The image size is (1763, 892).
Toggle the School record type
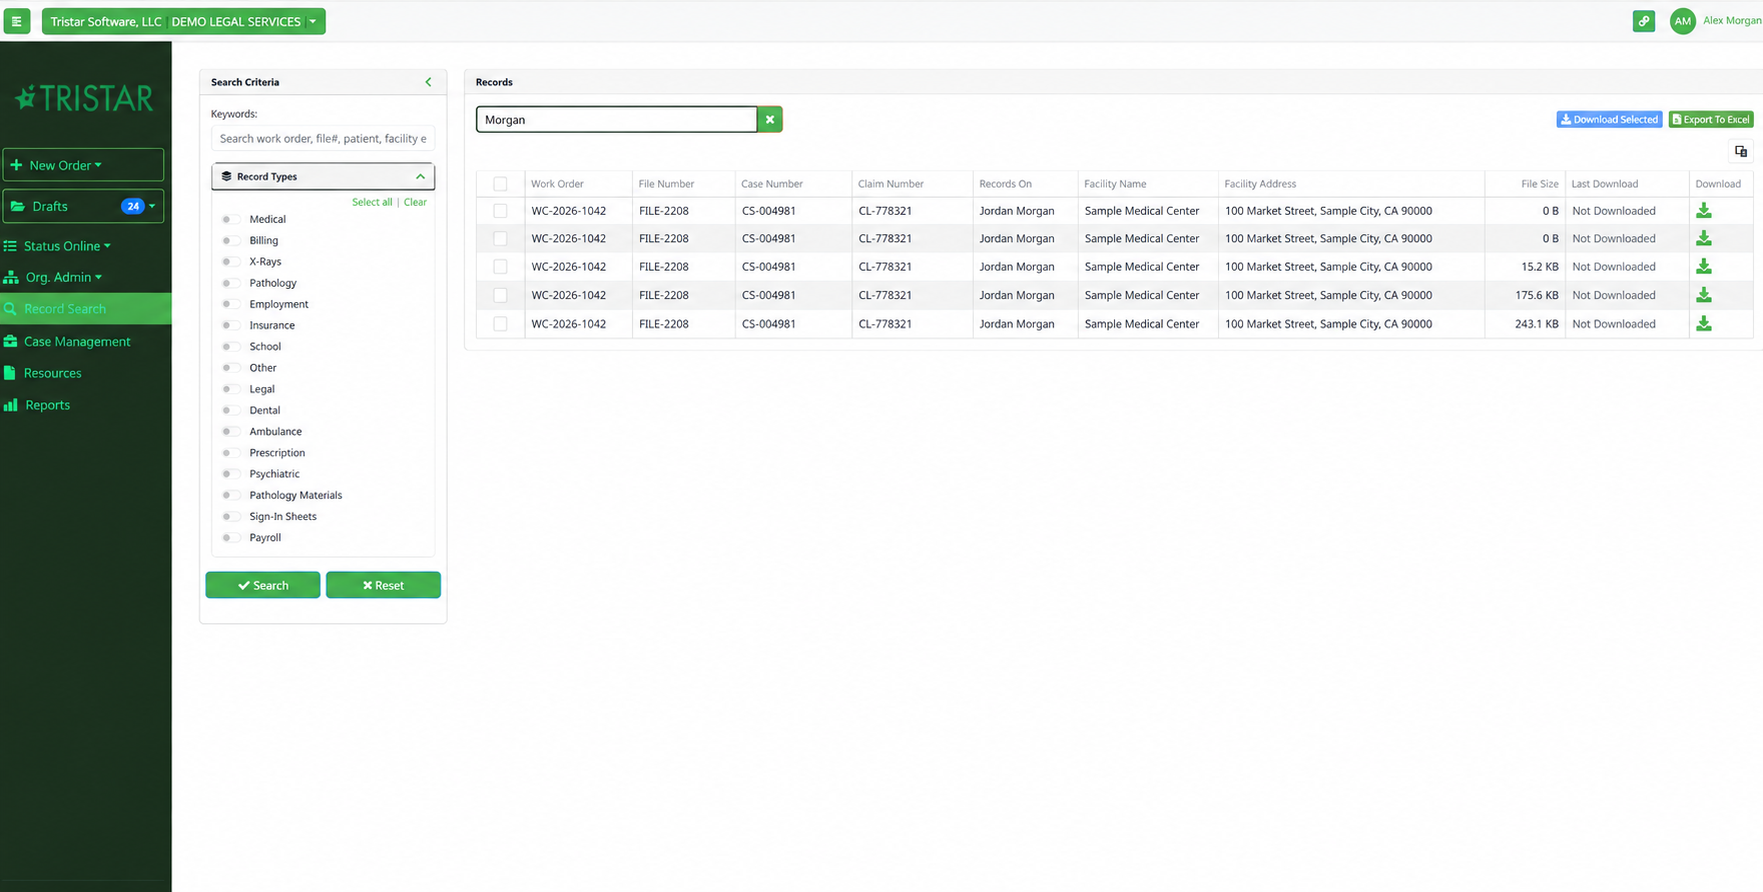(230, 346)
